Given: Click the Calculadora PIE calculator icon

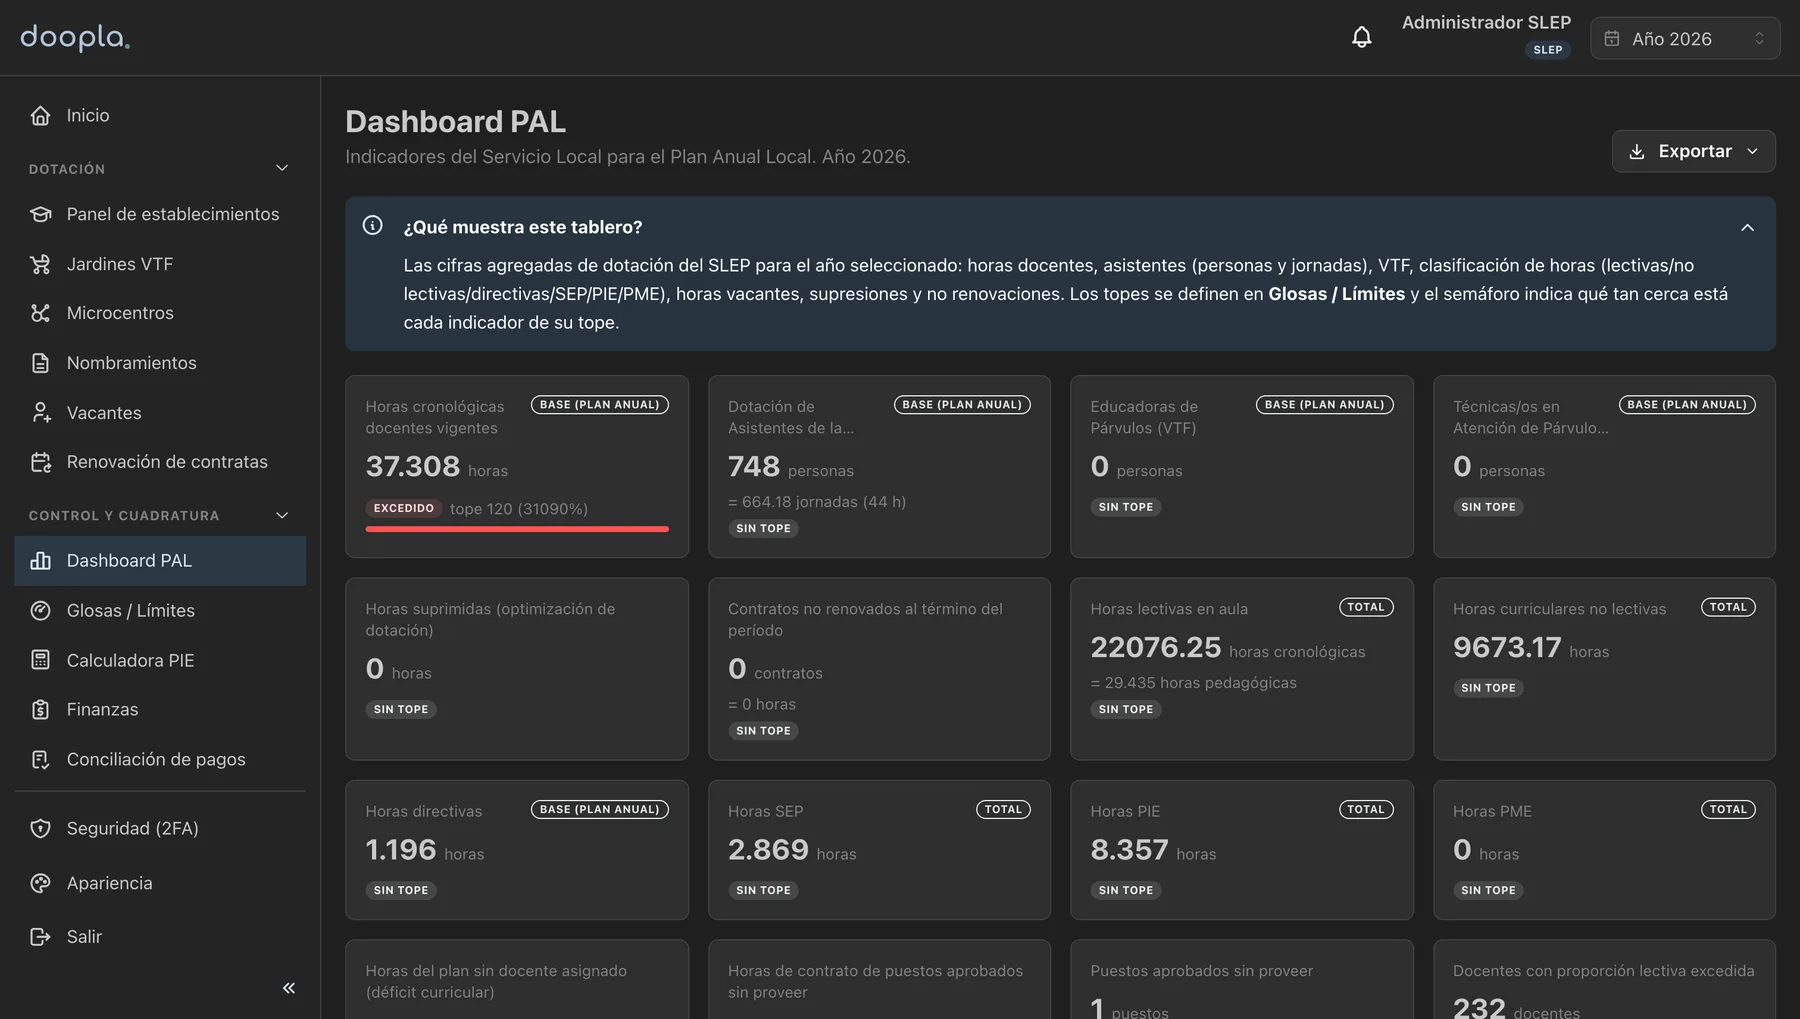Looking at the screenshot, I should (x=40, y=660).
